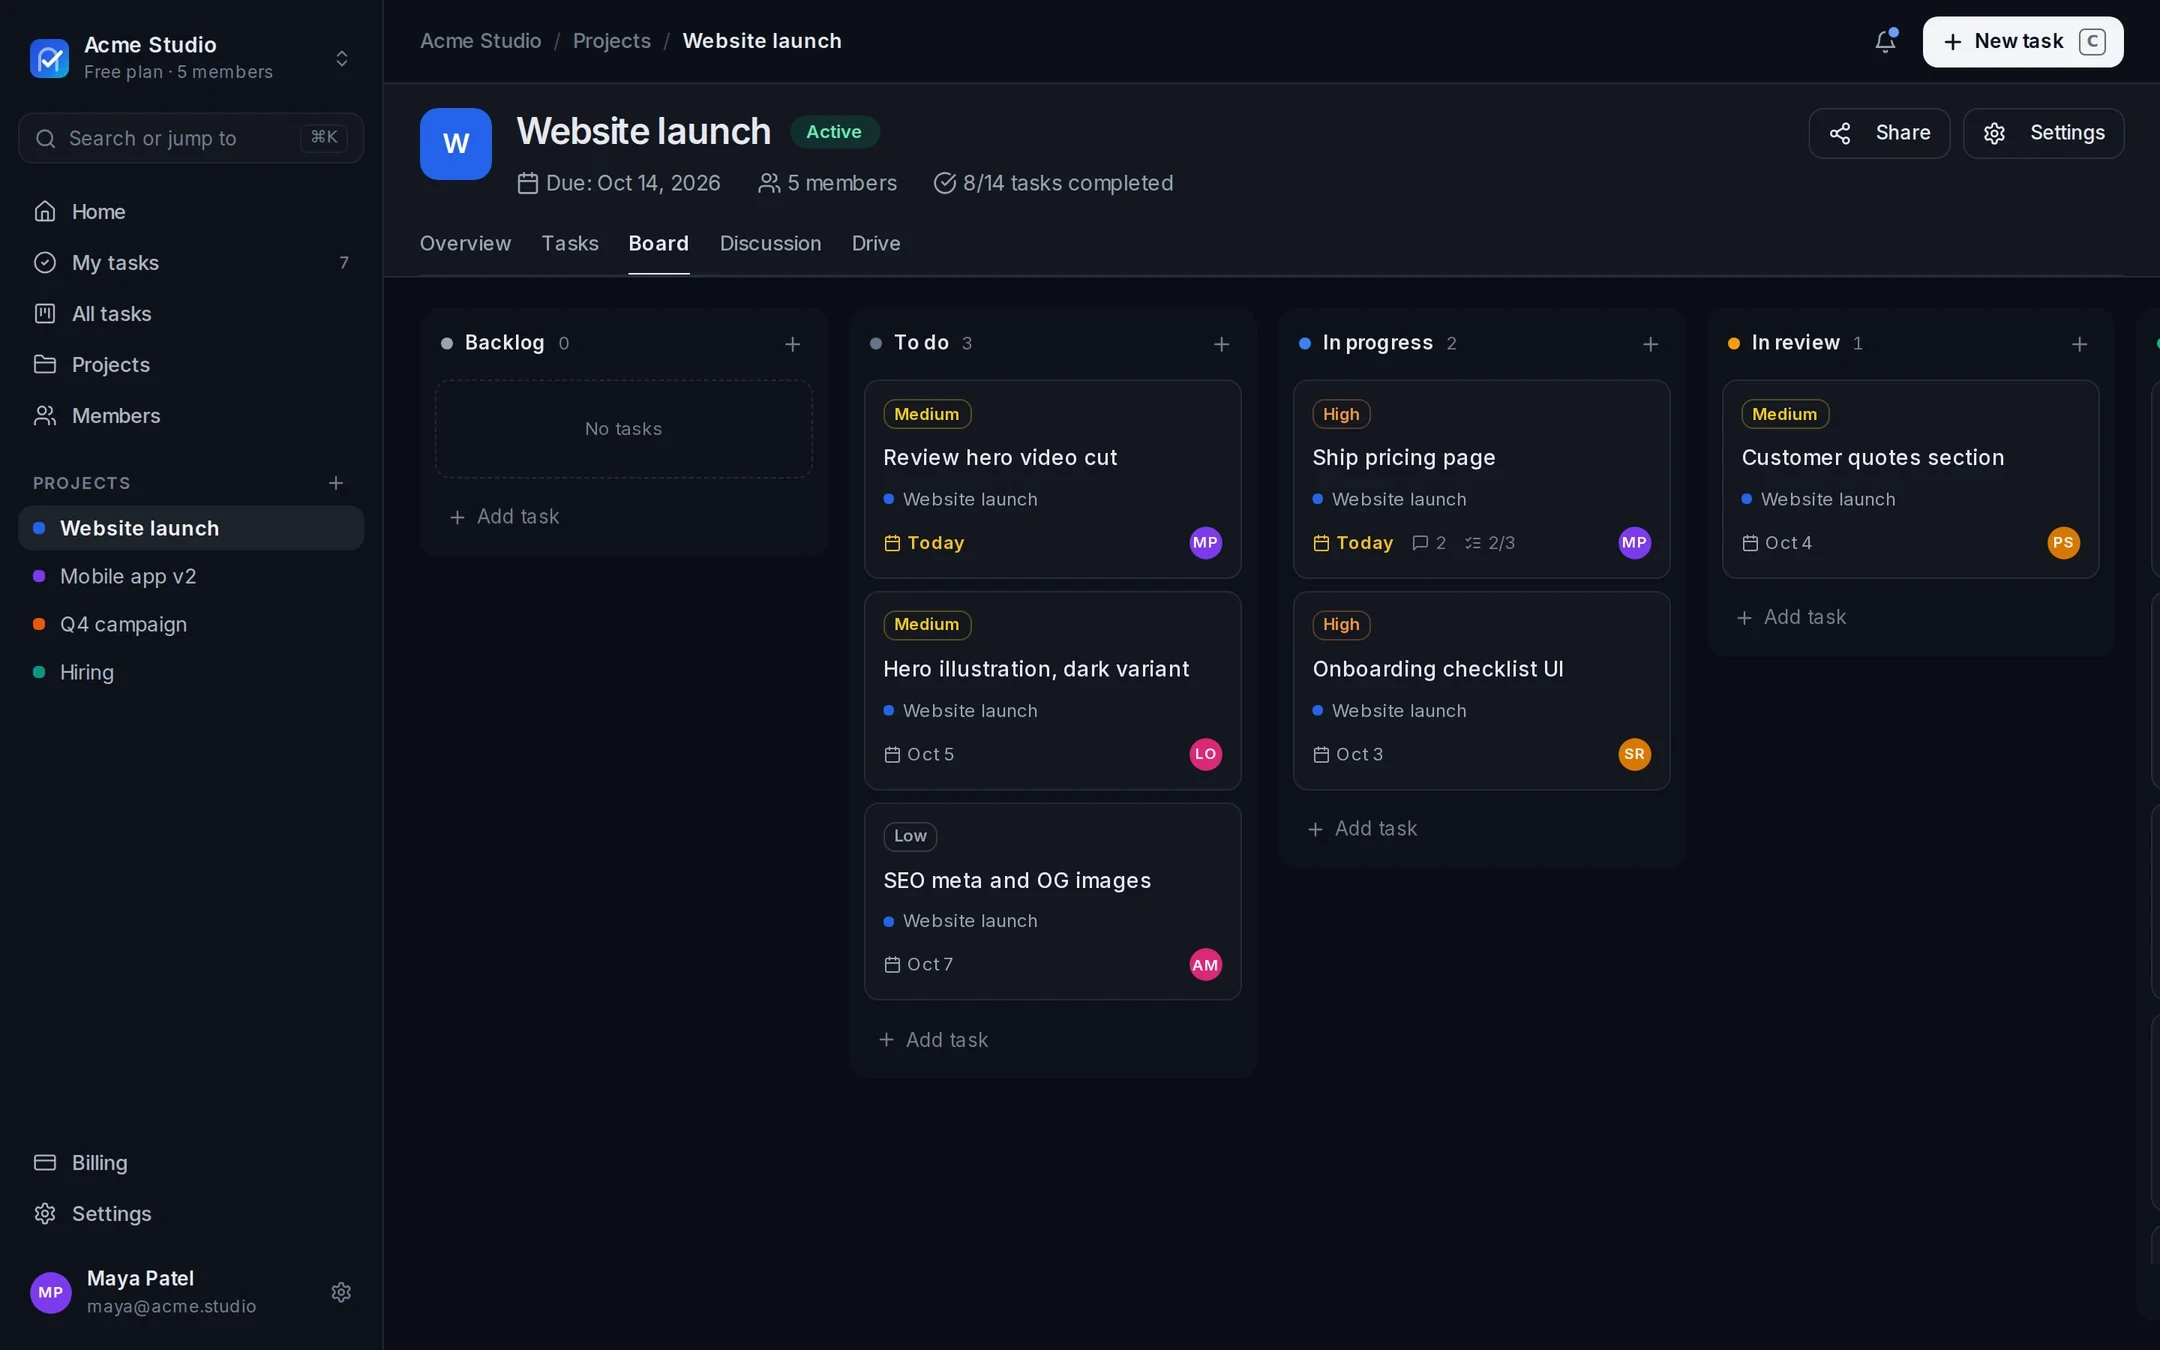Click the Active status badge
The height and width of the screenshot is (1350, 2160).
tap(834, 132)
